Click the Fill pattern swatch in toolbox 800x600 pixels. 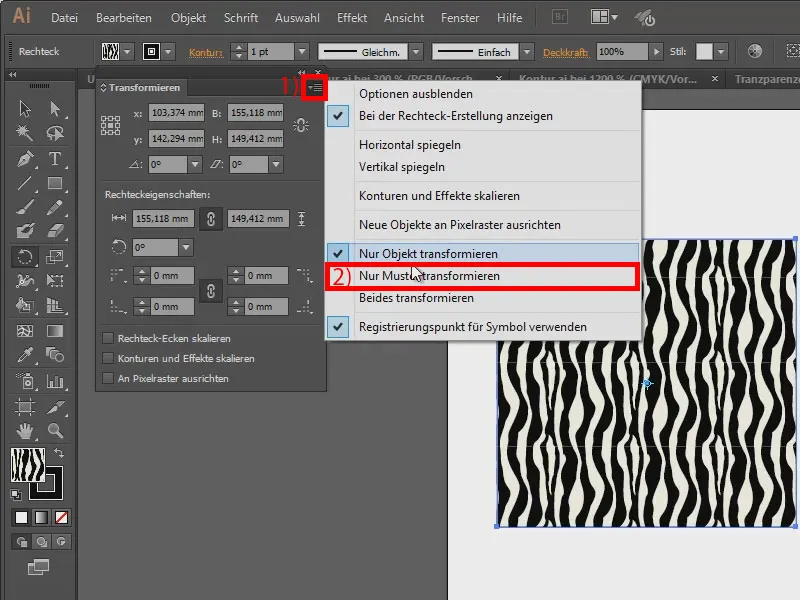point(28,464)
